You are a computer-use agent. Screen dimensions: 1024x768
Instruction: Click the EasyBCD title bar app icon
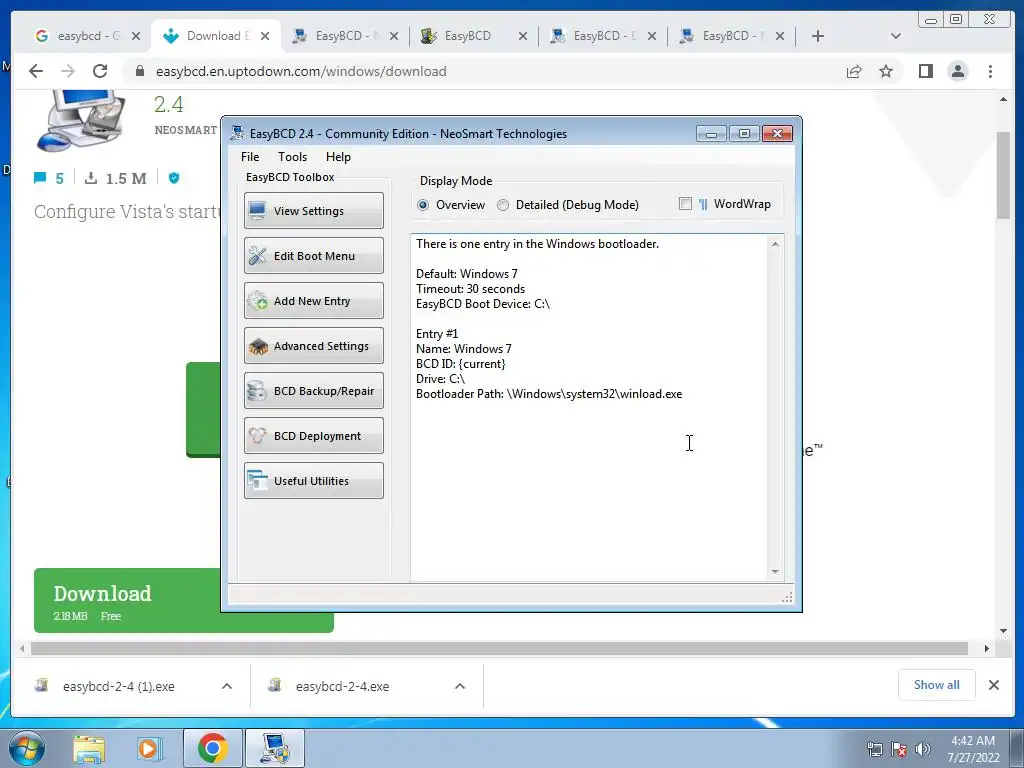237,133
